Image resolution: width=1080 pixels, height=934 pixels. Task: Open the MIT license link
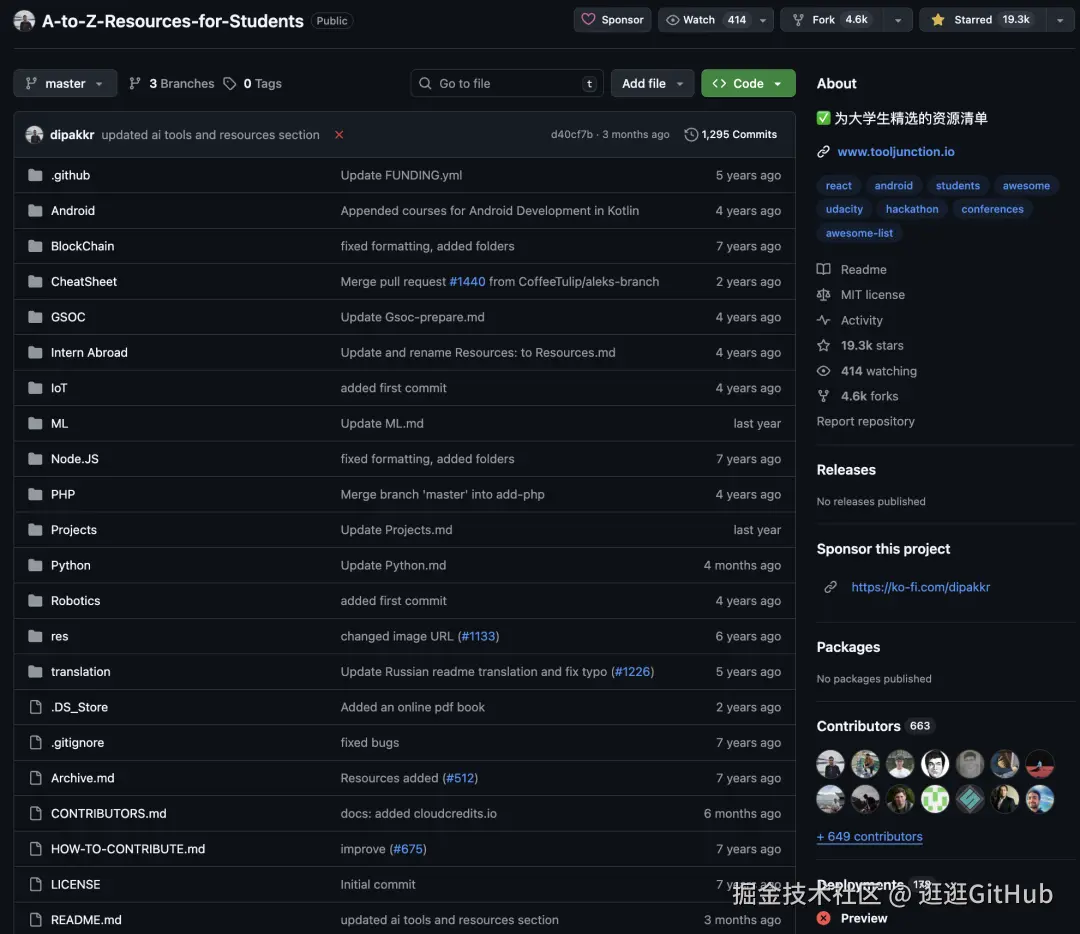point(861,295)
